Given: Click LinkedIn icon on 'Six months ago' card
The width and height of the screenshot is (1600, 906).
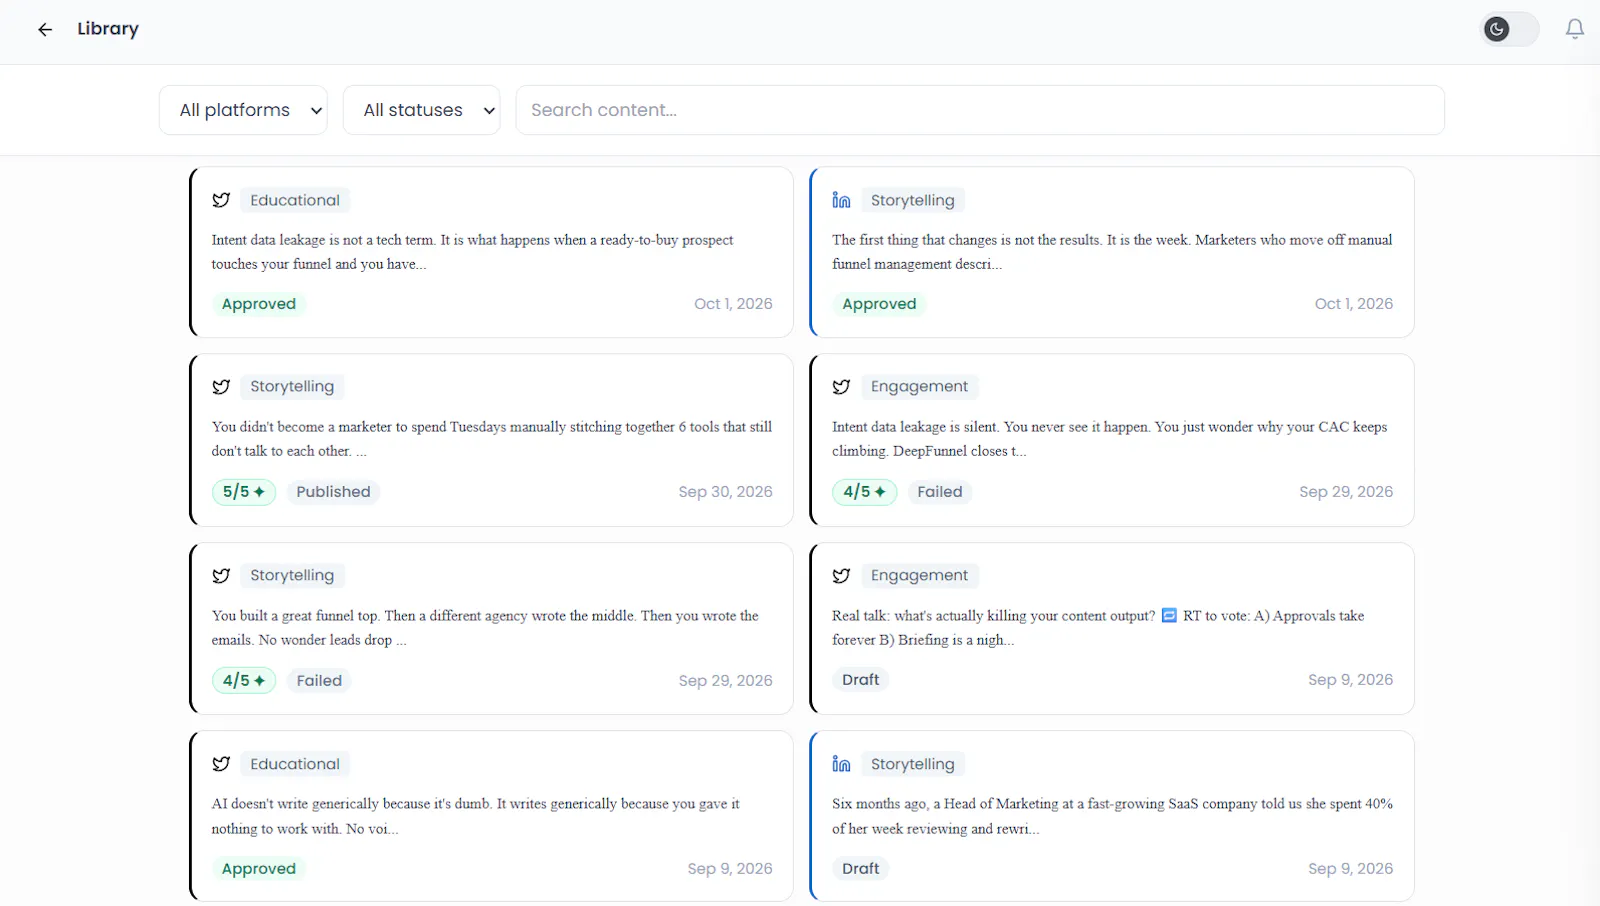Looking at the screenshot, I should (841, 764).
